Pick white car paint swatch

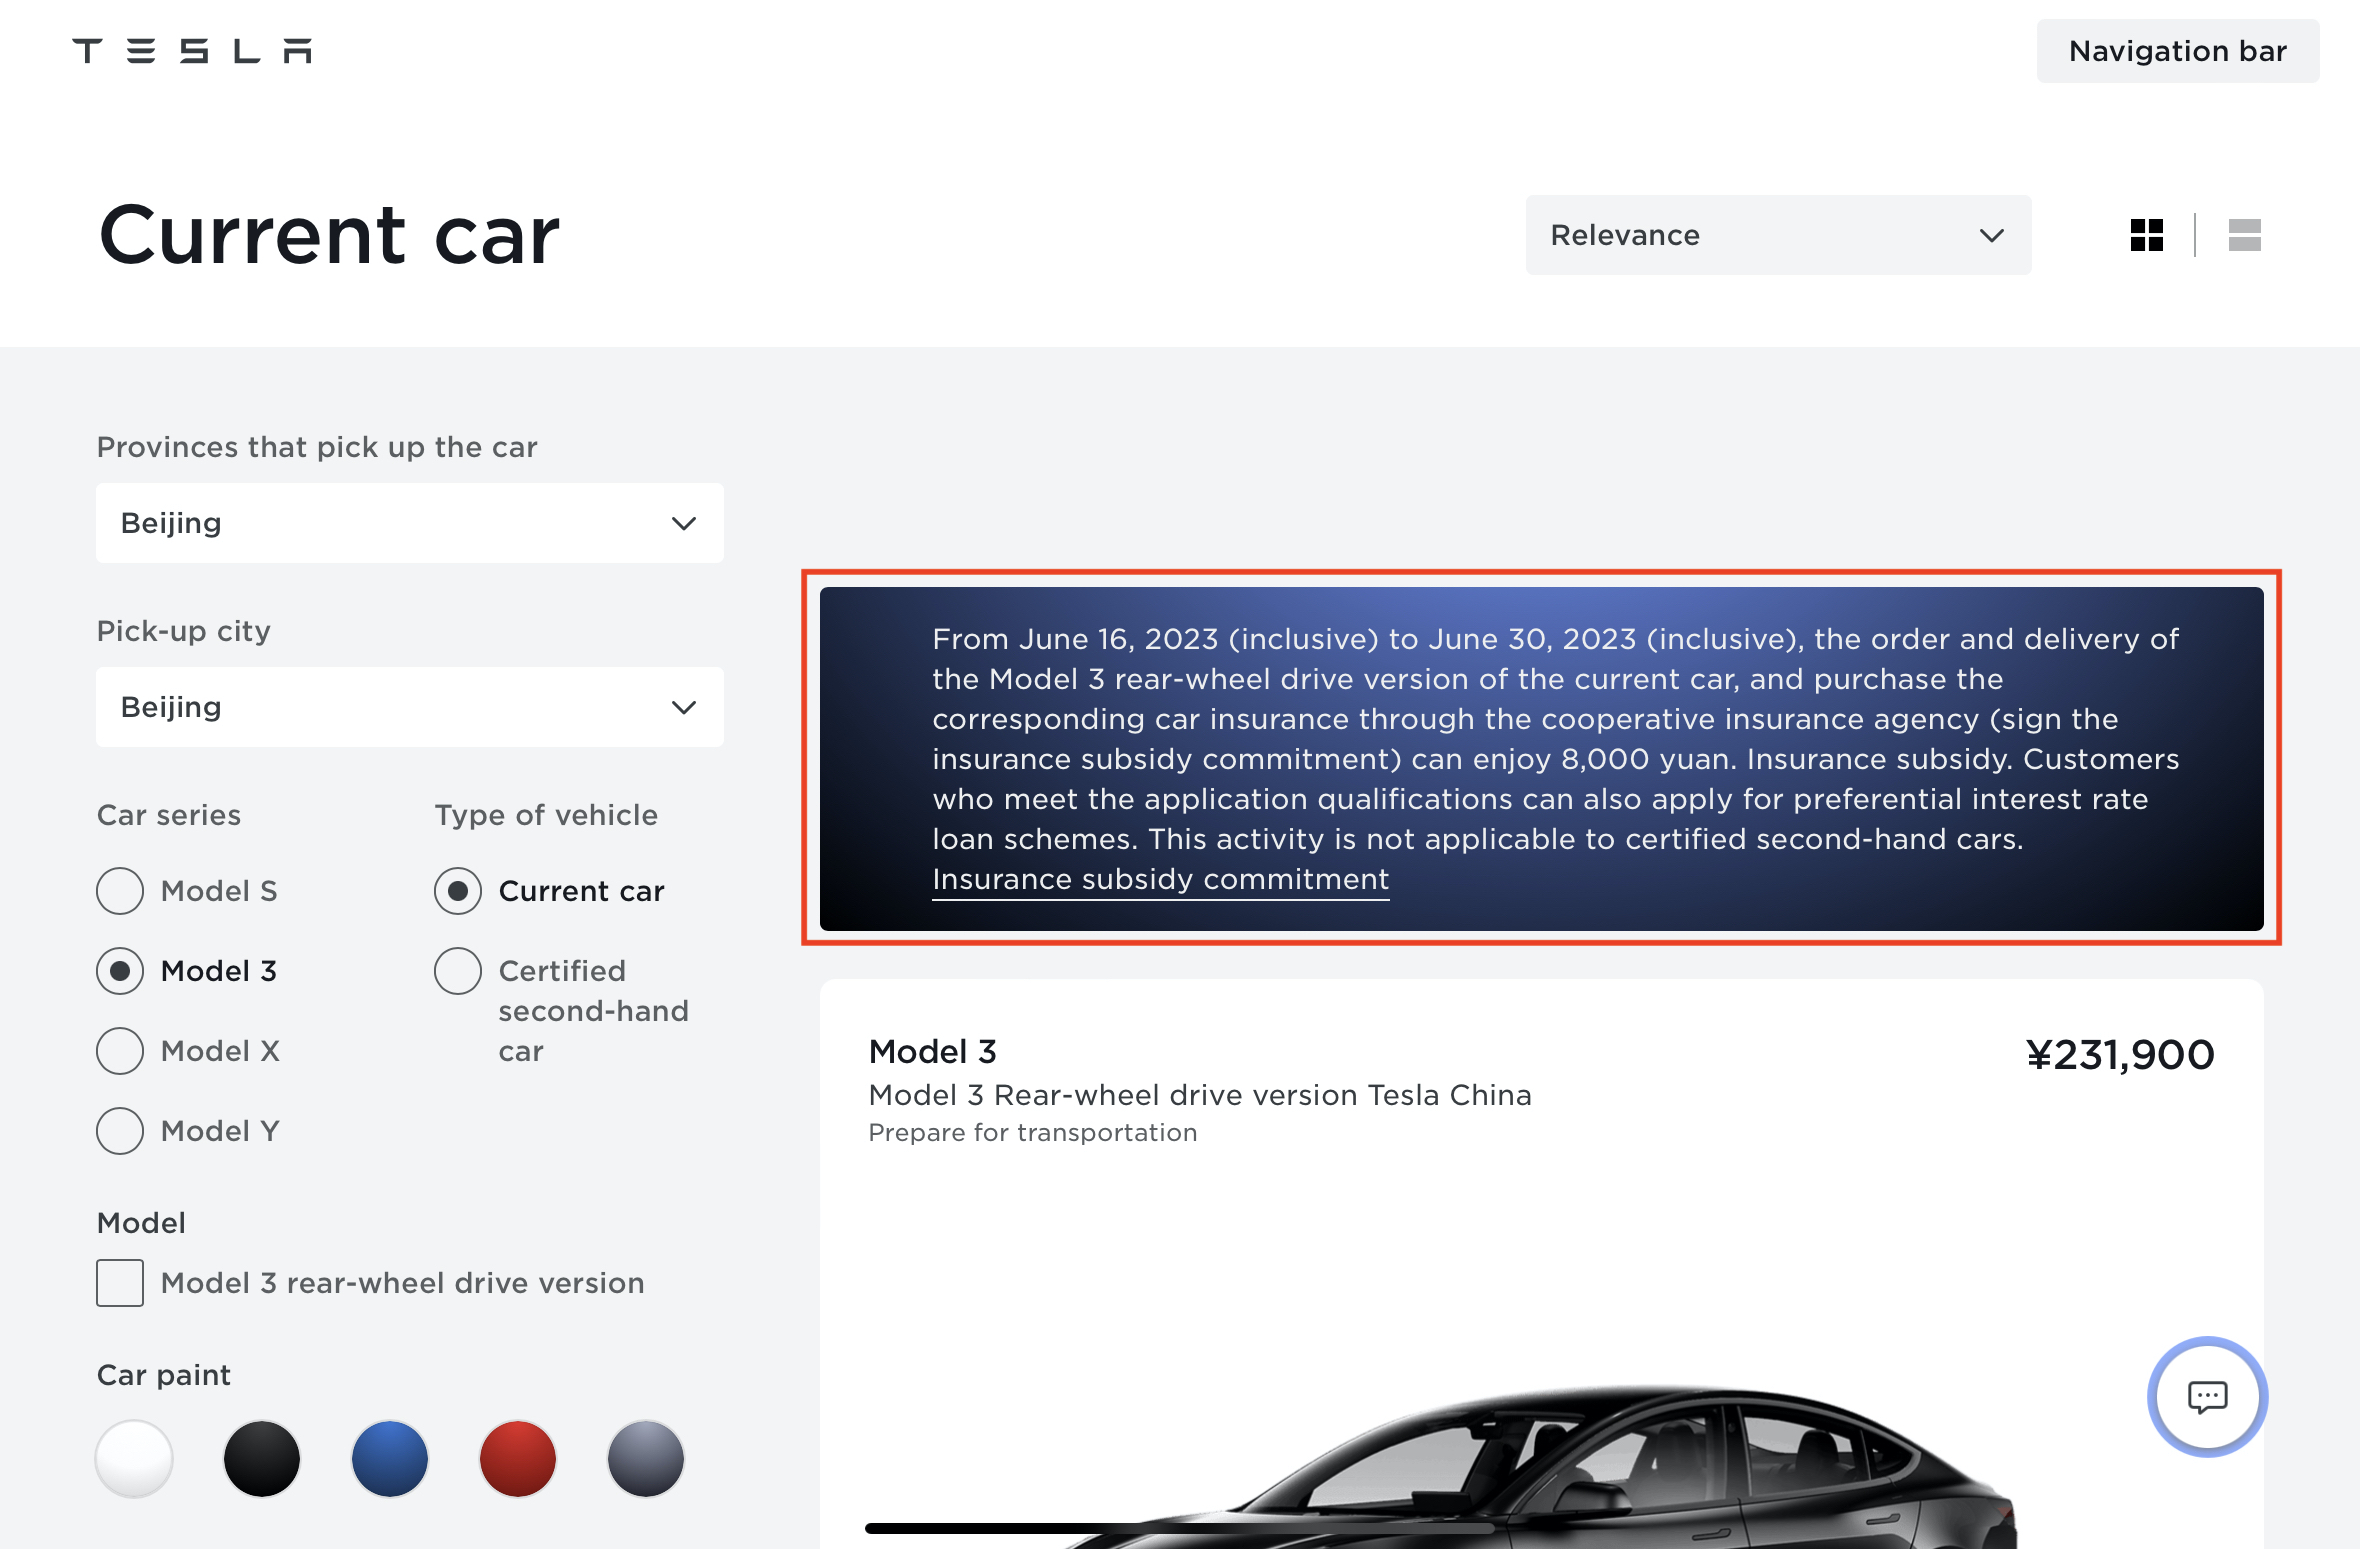134,1459
